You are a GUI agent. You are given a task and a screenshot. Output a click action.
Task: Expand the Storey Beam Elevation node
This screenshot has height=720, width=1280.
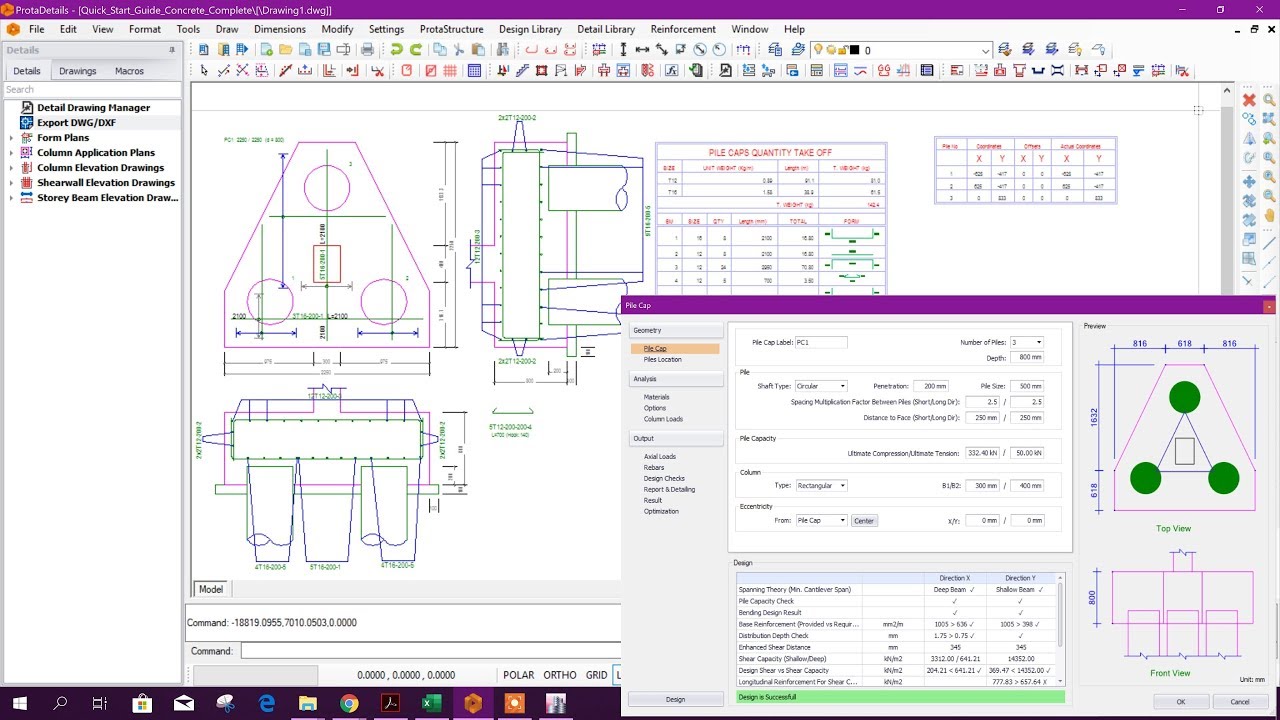coord(11,198)
